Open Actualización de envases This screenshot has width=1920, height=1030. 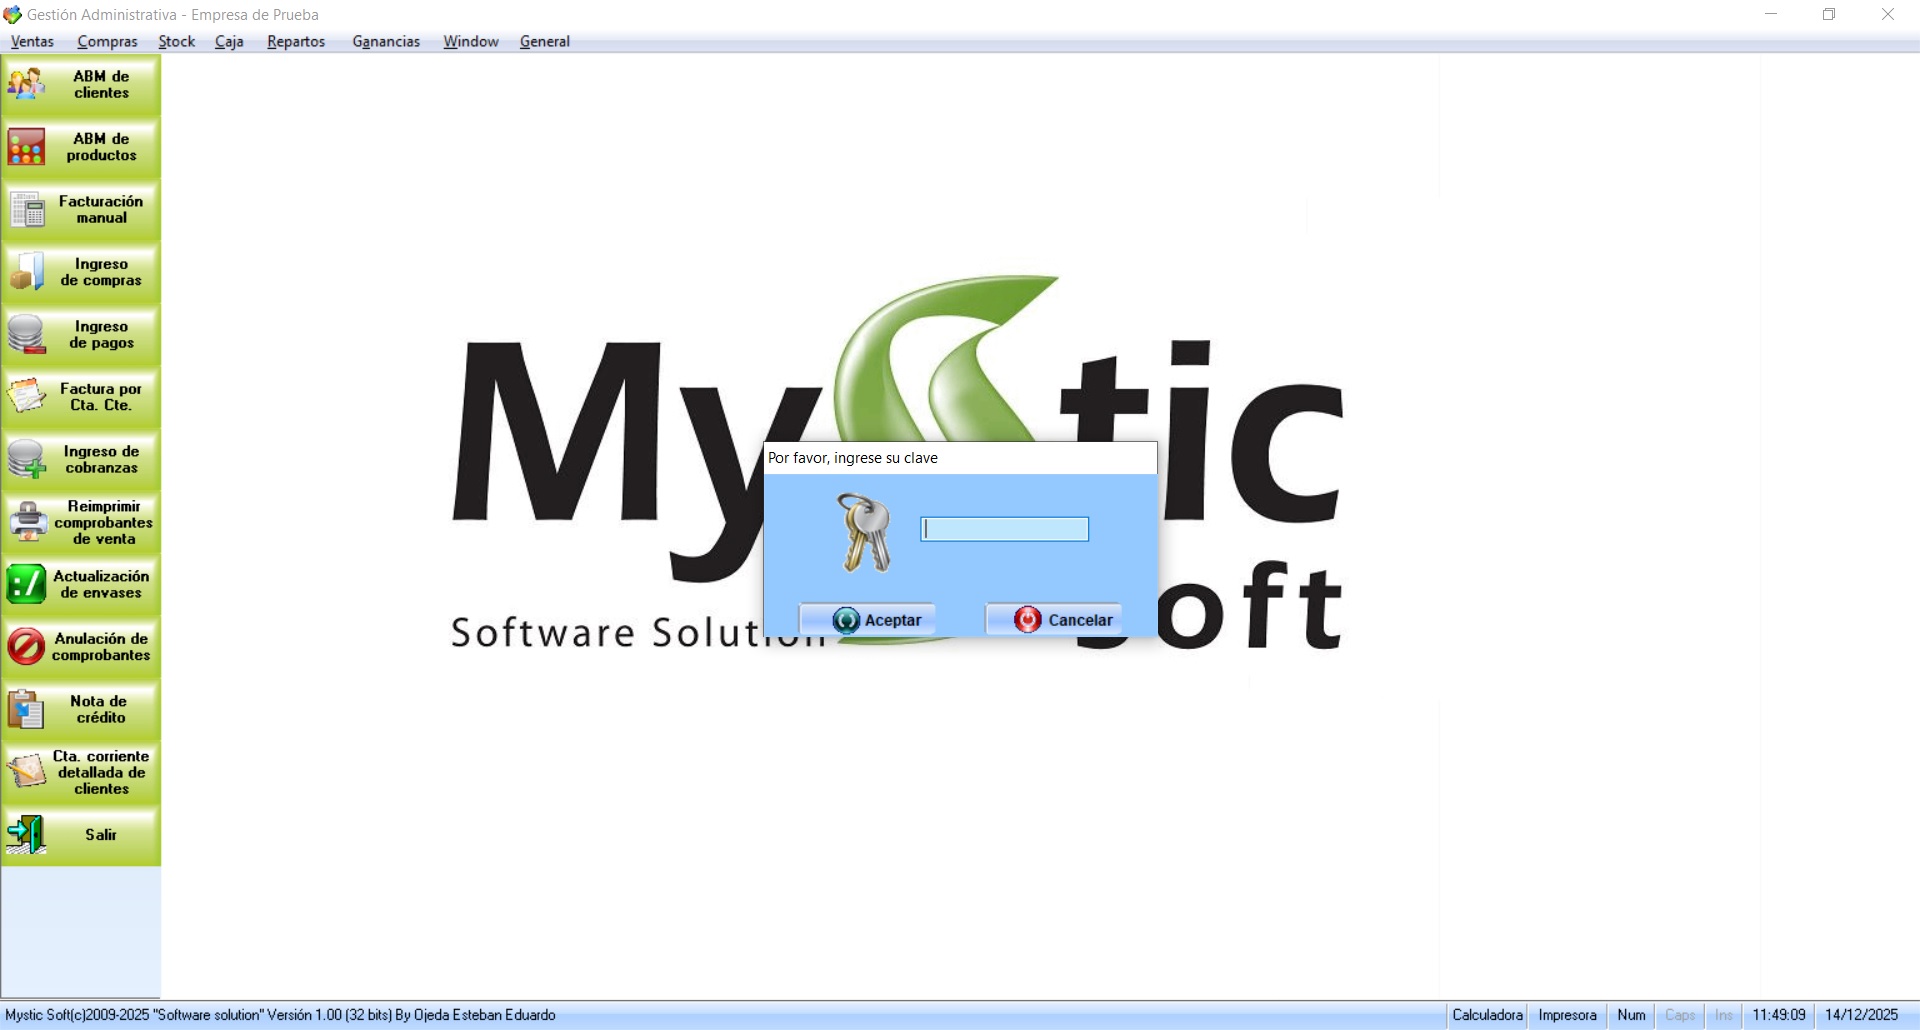tap(81, 585)
